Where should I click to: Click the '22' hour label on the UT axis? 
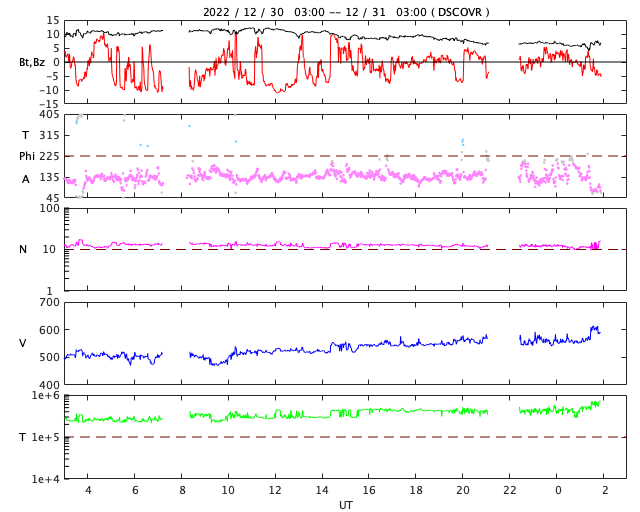pos(510,490)
